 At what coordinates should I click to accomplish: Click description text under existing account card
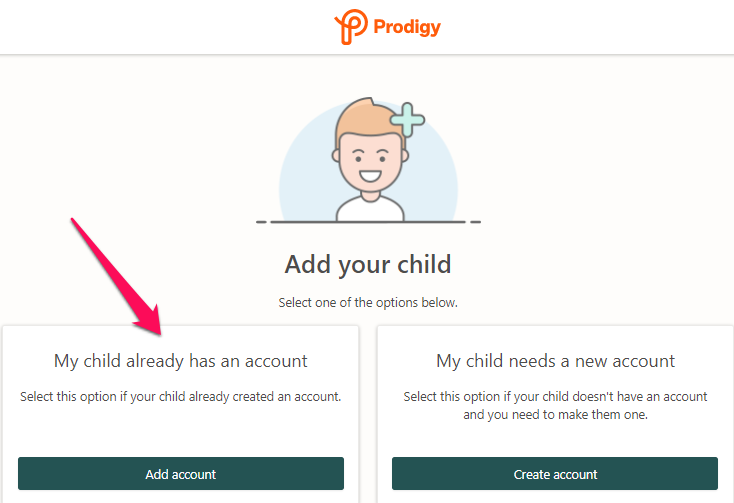[x=181, y=397]
